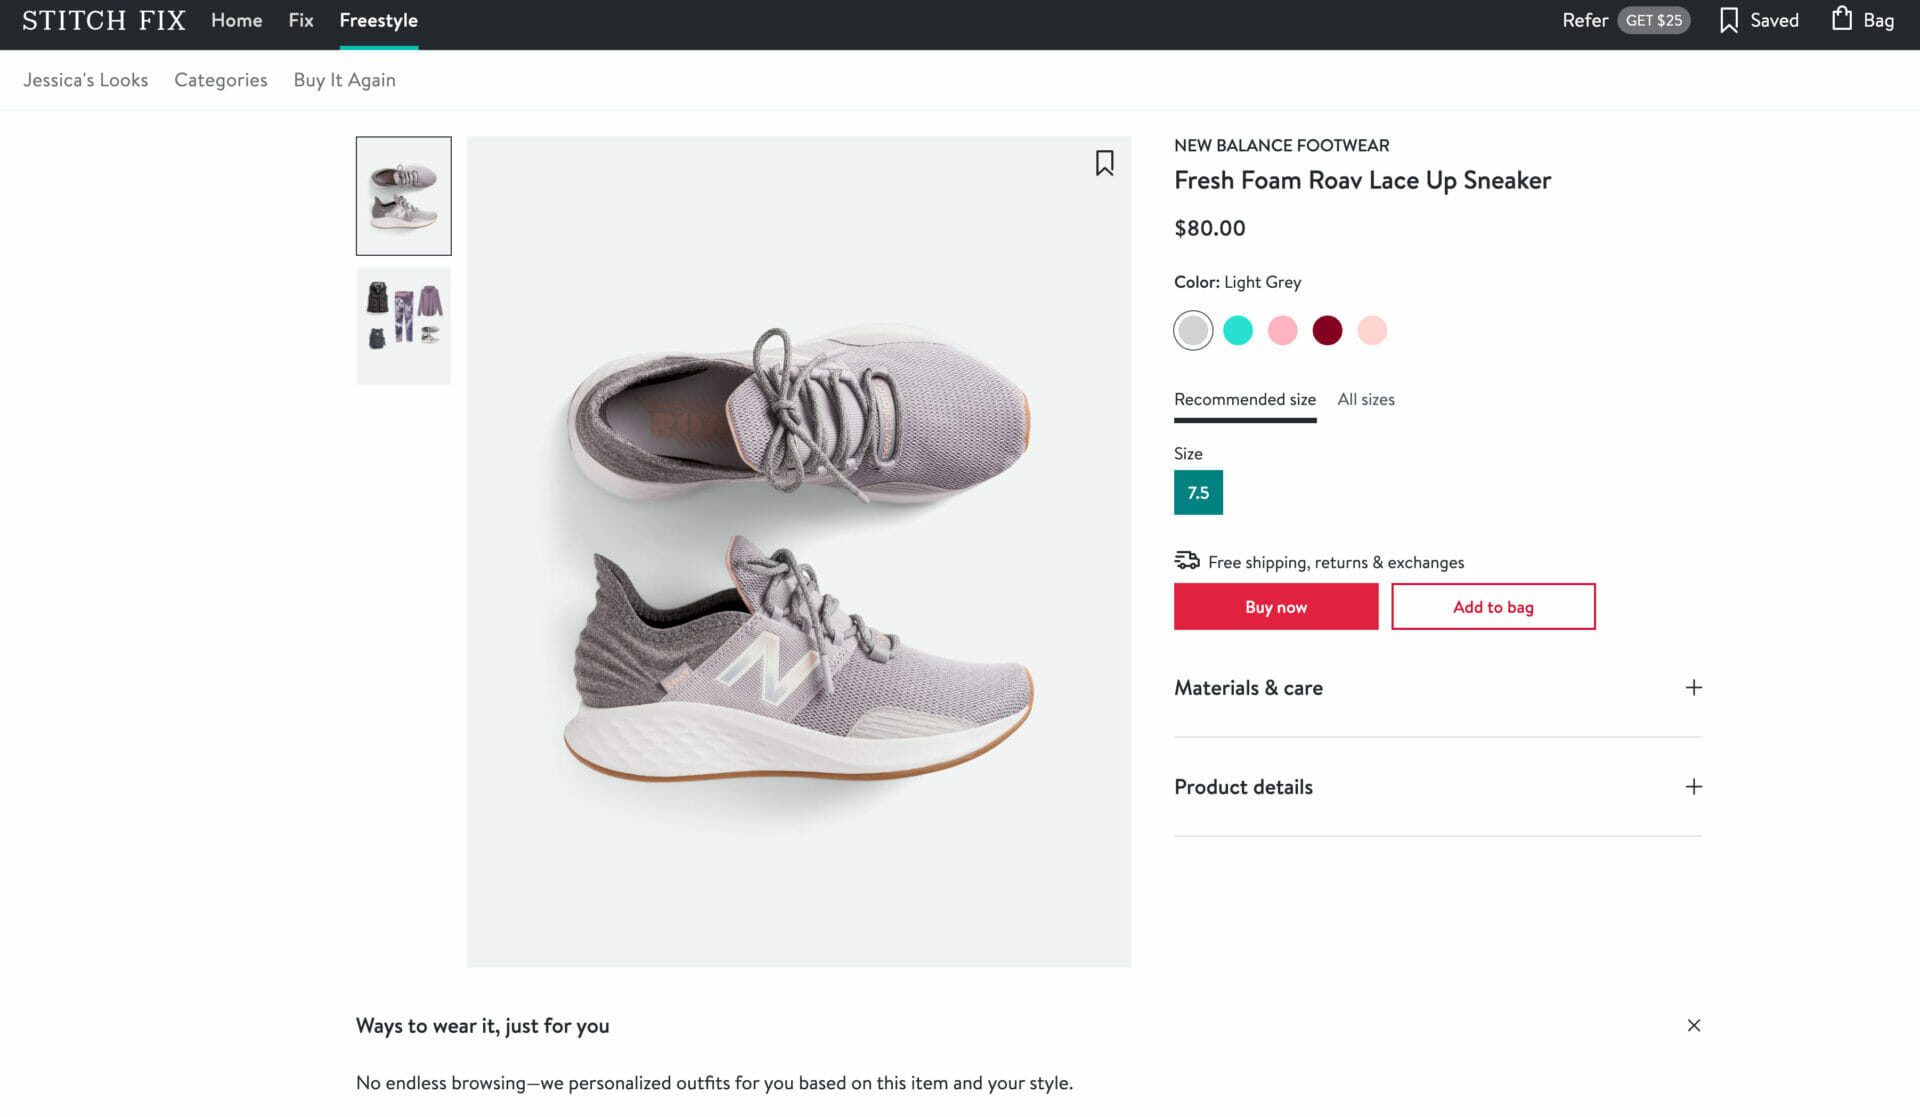Click the free shipping truck icon

coord(1187,561)
